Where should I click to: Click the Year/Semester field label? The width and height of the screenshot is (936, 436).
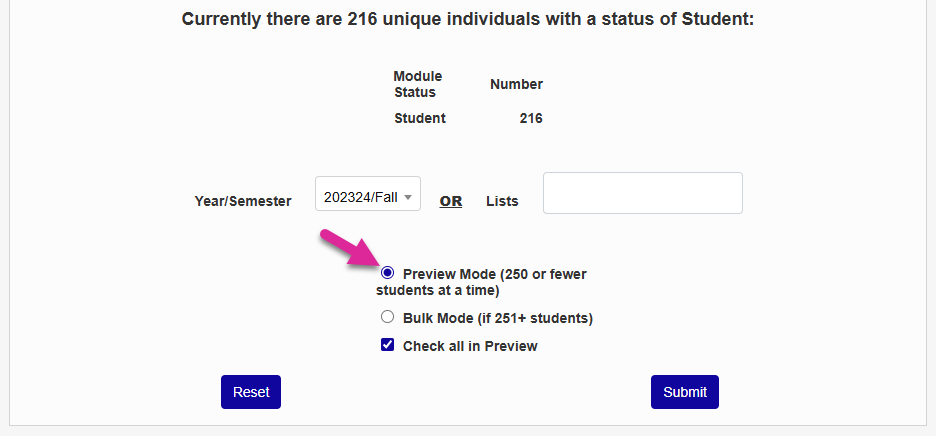point(243,201)
